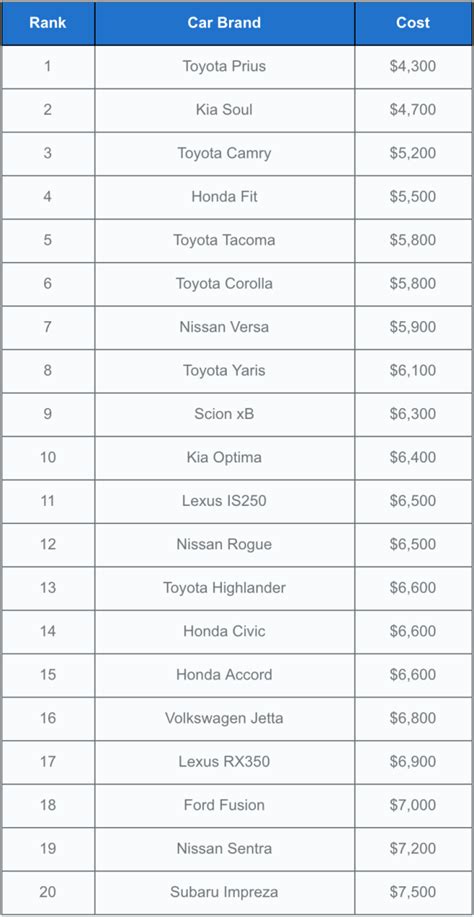This screenshot has width=474, height=917.
Task: Click the Scion xB cell
Action: coord(224,414)
